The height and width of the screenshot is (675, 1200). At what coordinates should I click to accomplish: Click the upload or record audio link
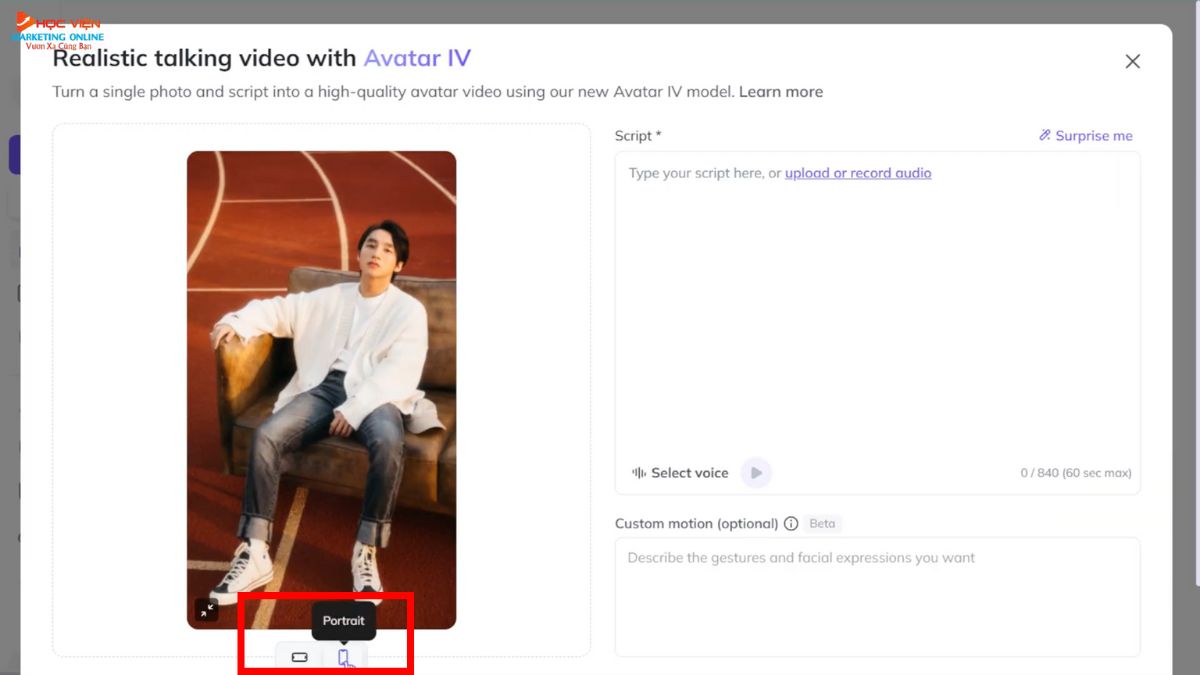[x=857, y=173]
